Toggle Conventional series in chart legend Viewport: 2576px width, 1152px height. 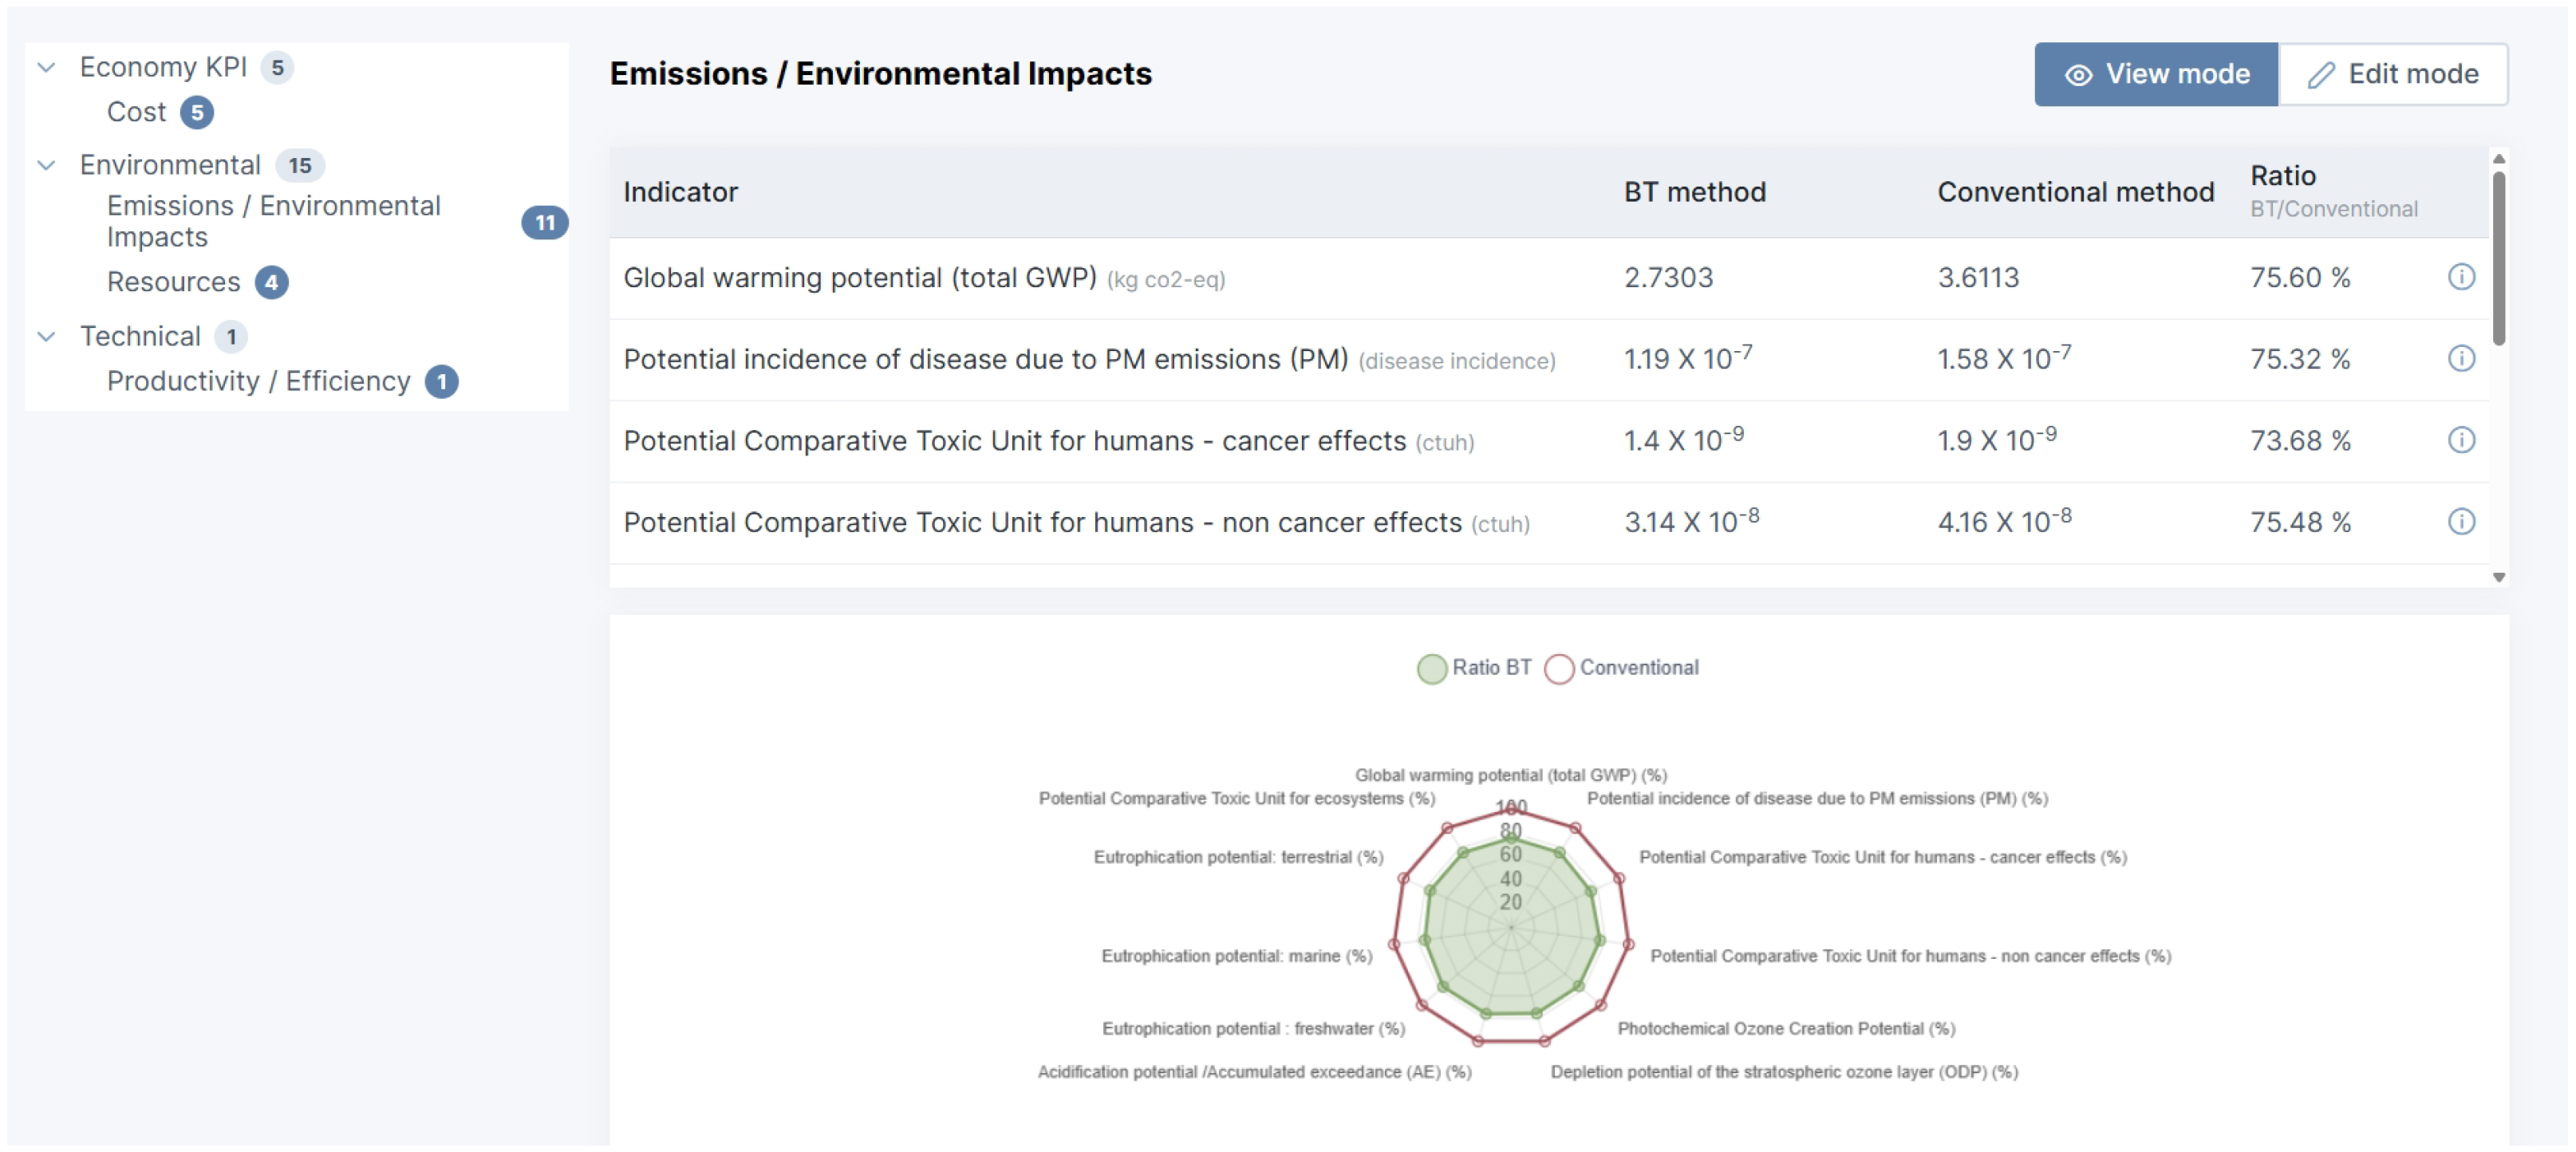click(x=1621, y=668)
